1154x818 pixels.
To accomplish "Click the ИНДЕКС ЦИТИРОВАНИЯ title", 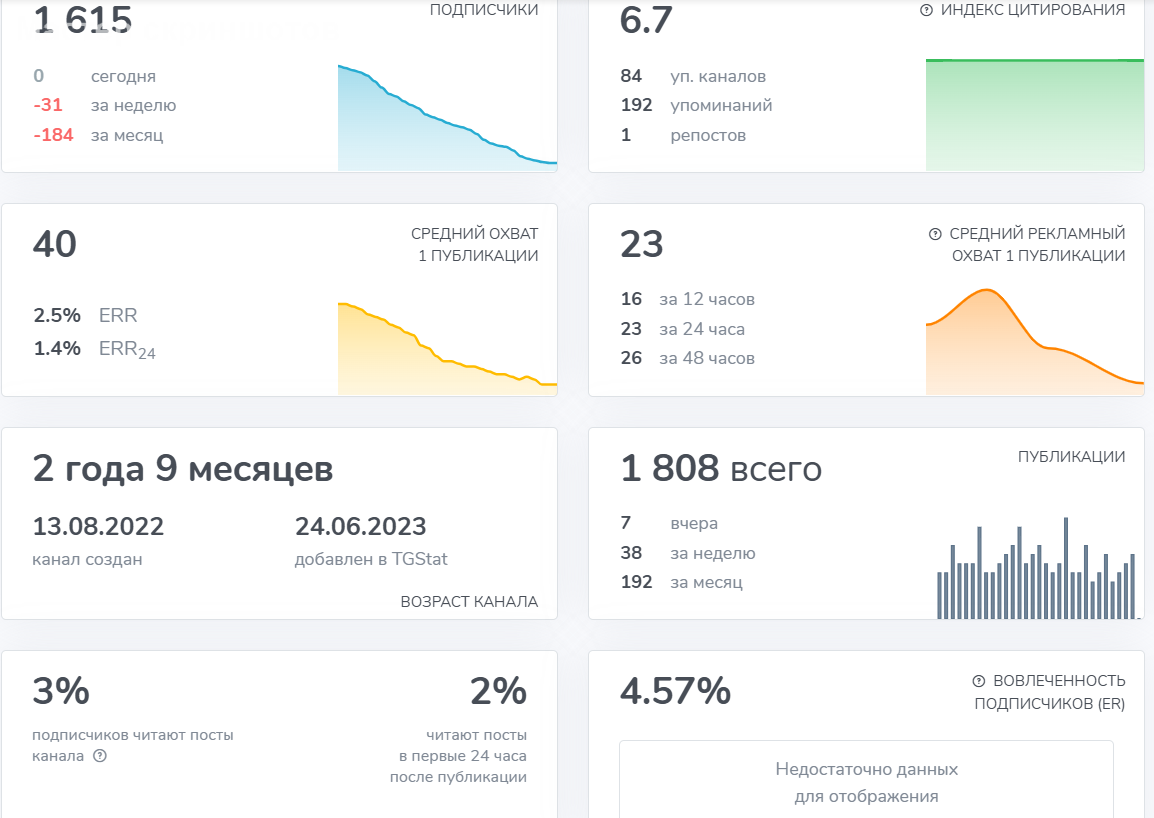I will (1033, 10).
